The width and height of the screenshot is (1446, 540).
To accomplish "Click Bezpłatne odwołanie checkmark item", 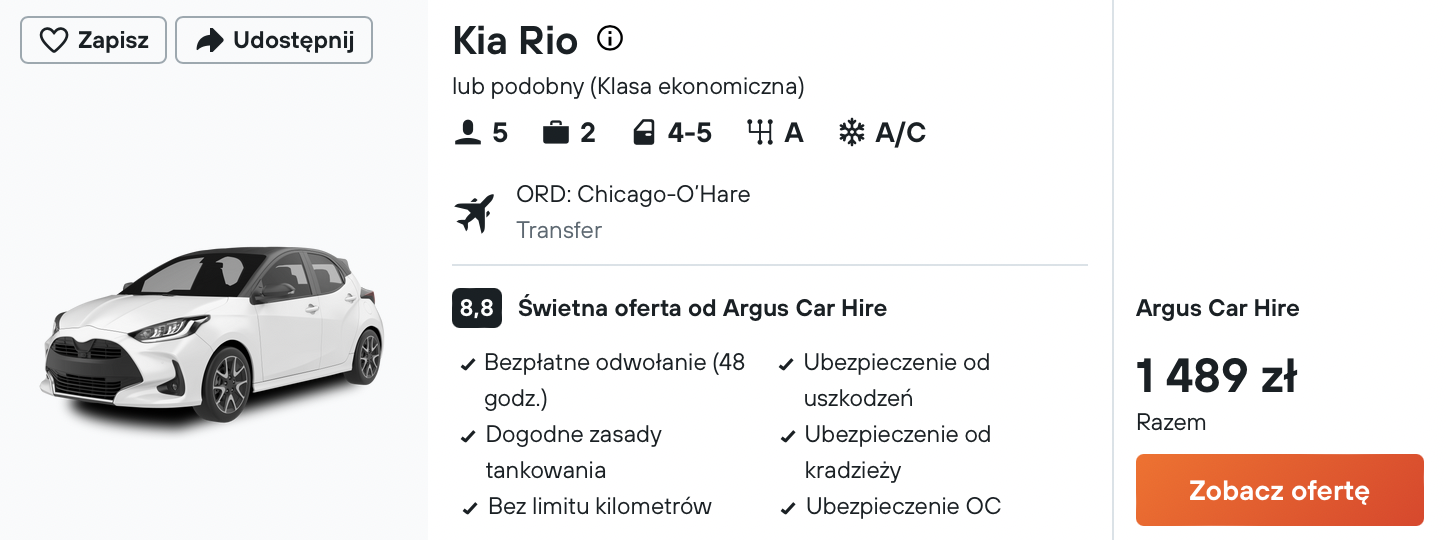I will point(604,380).
